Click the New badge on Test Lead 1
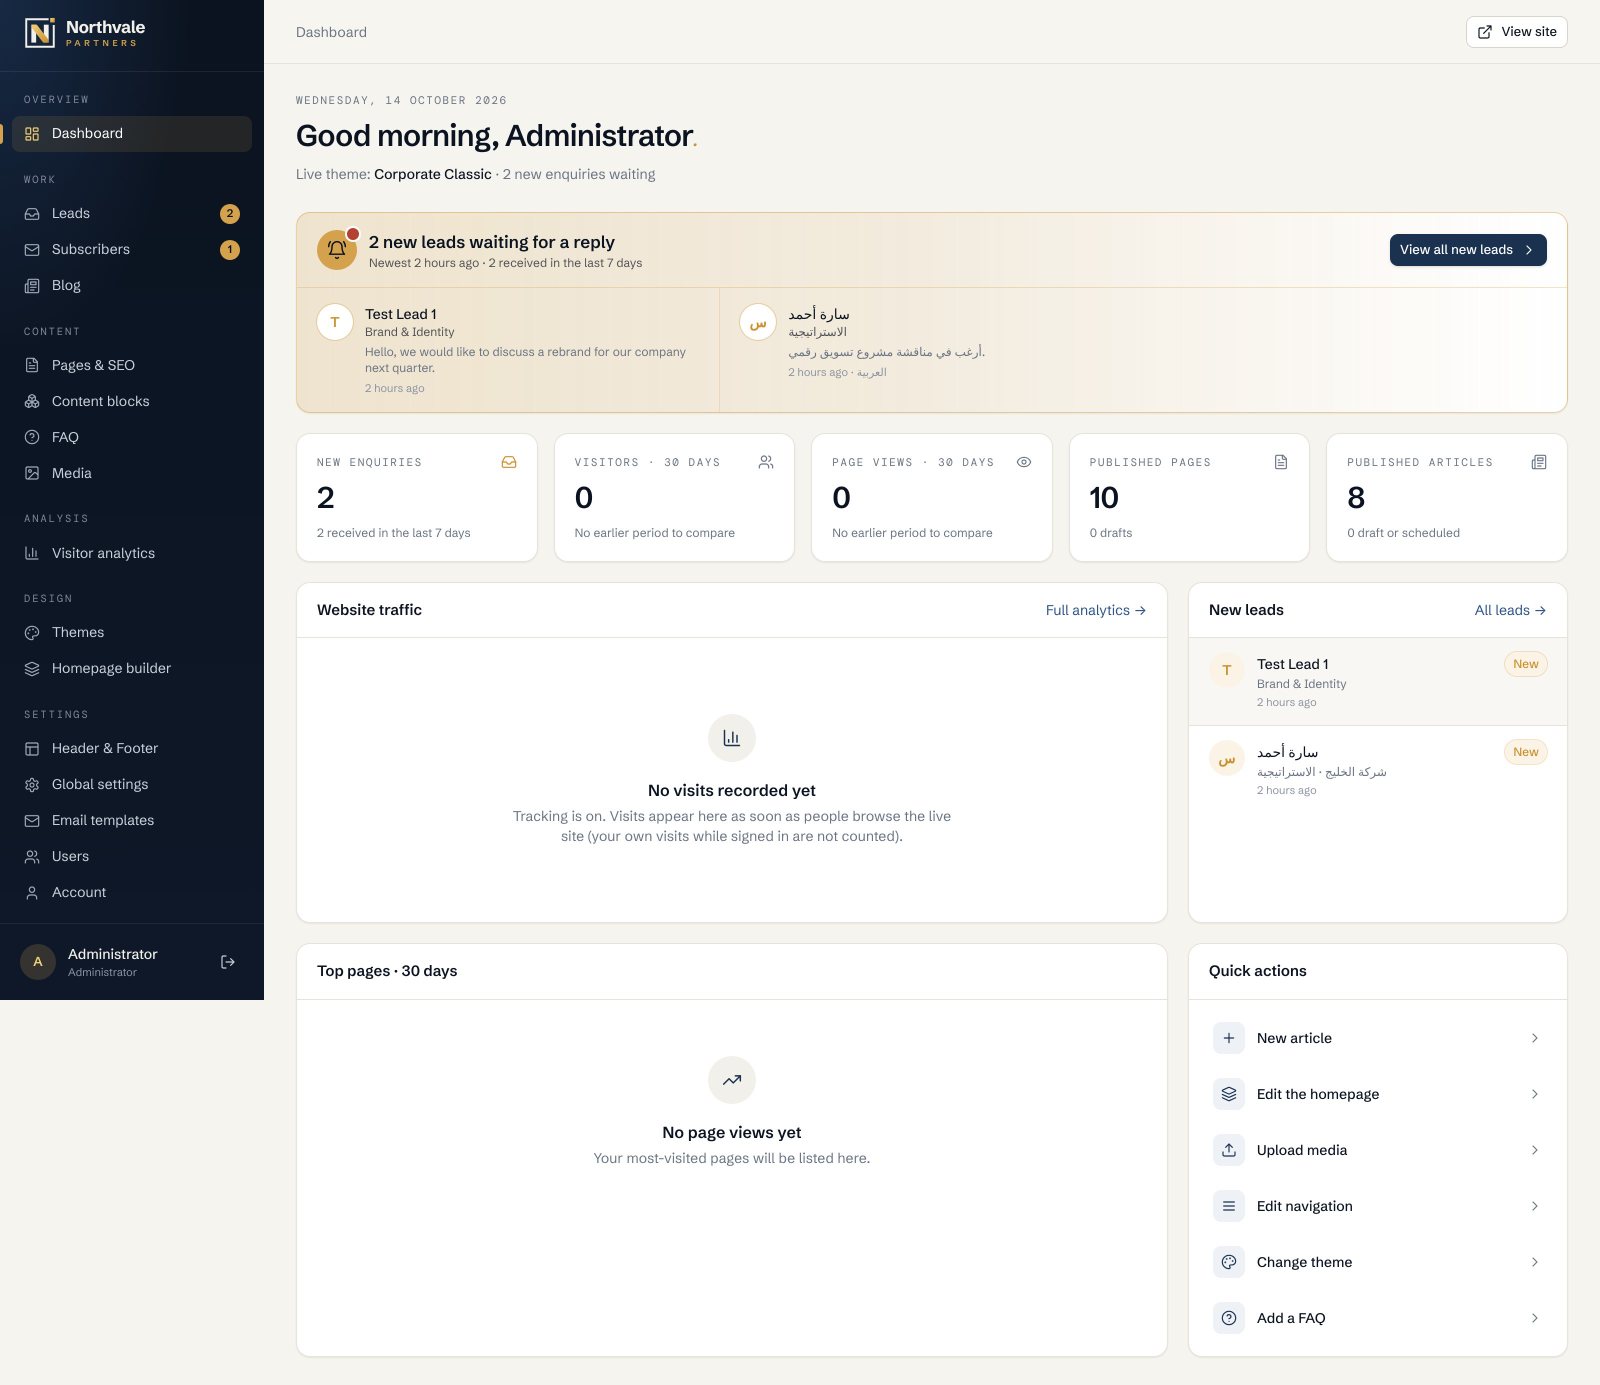Image resolution: width=1600 pixels, height=1385 pixels. (x=1526, y=664)
